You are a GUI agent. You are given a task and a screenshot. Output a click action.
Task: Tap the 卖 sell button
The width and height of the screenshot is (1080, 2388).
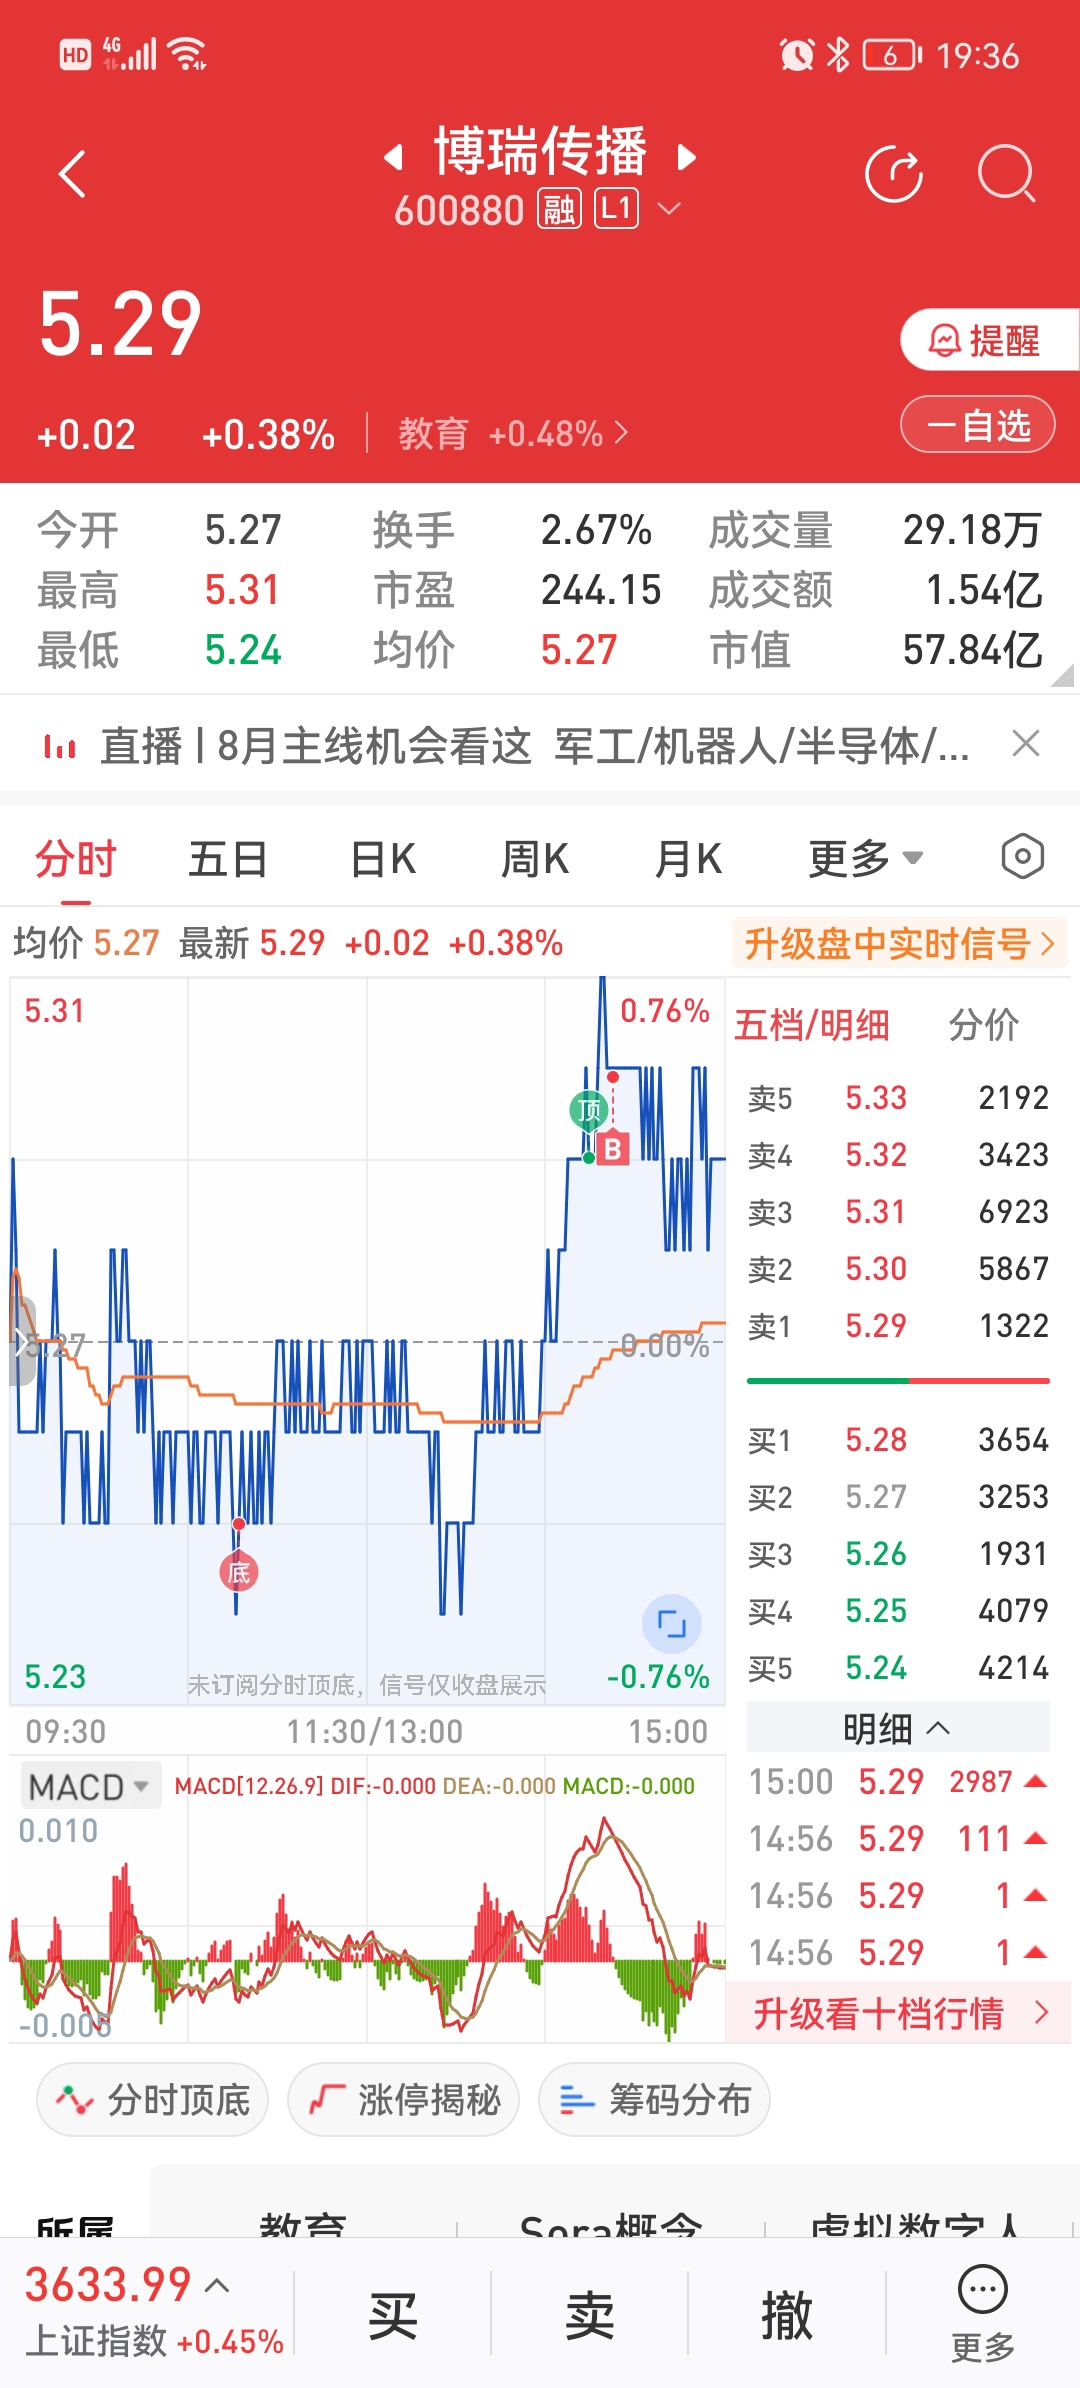pos(590,2314)
